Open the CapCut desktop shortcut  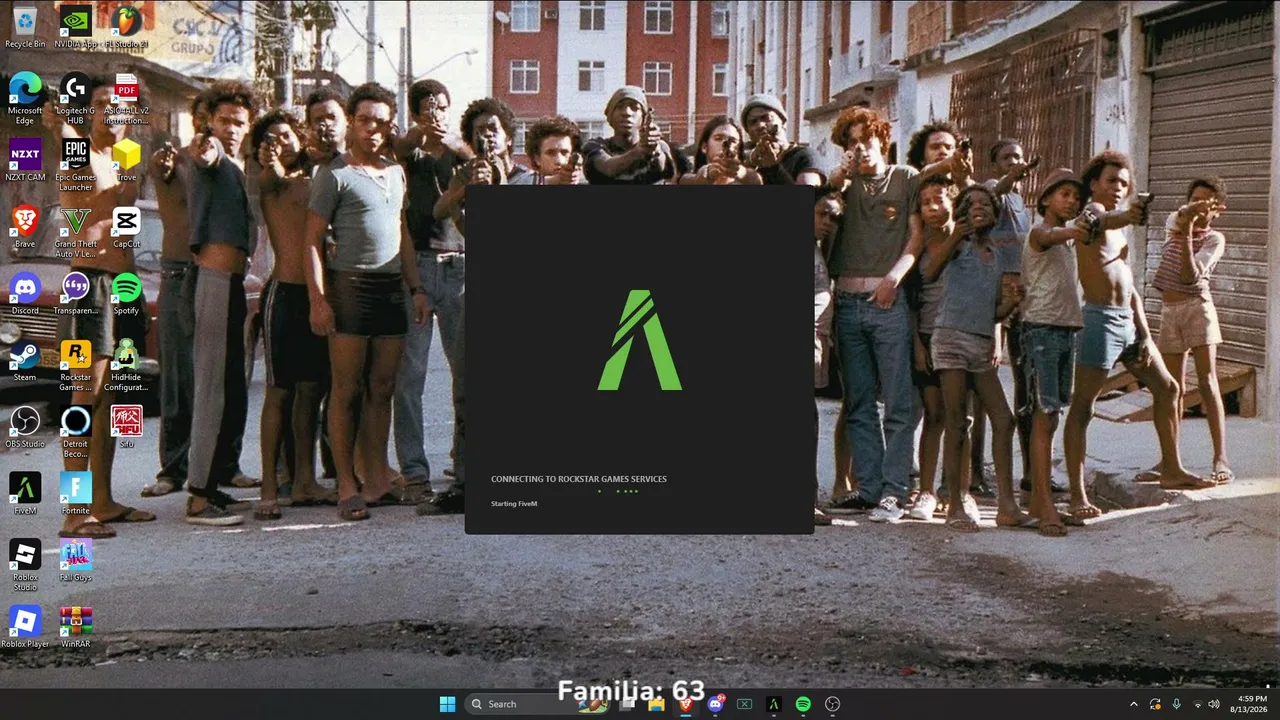point(126,227)
